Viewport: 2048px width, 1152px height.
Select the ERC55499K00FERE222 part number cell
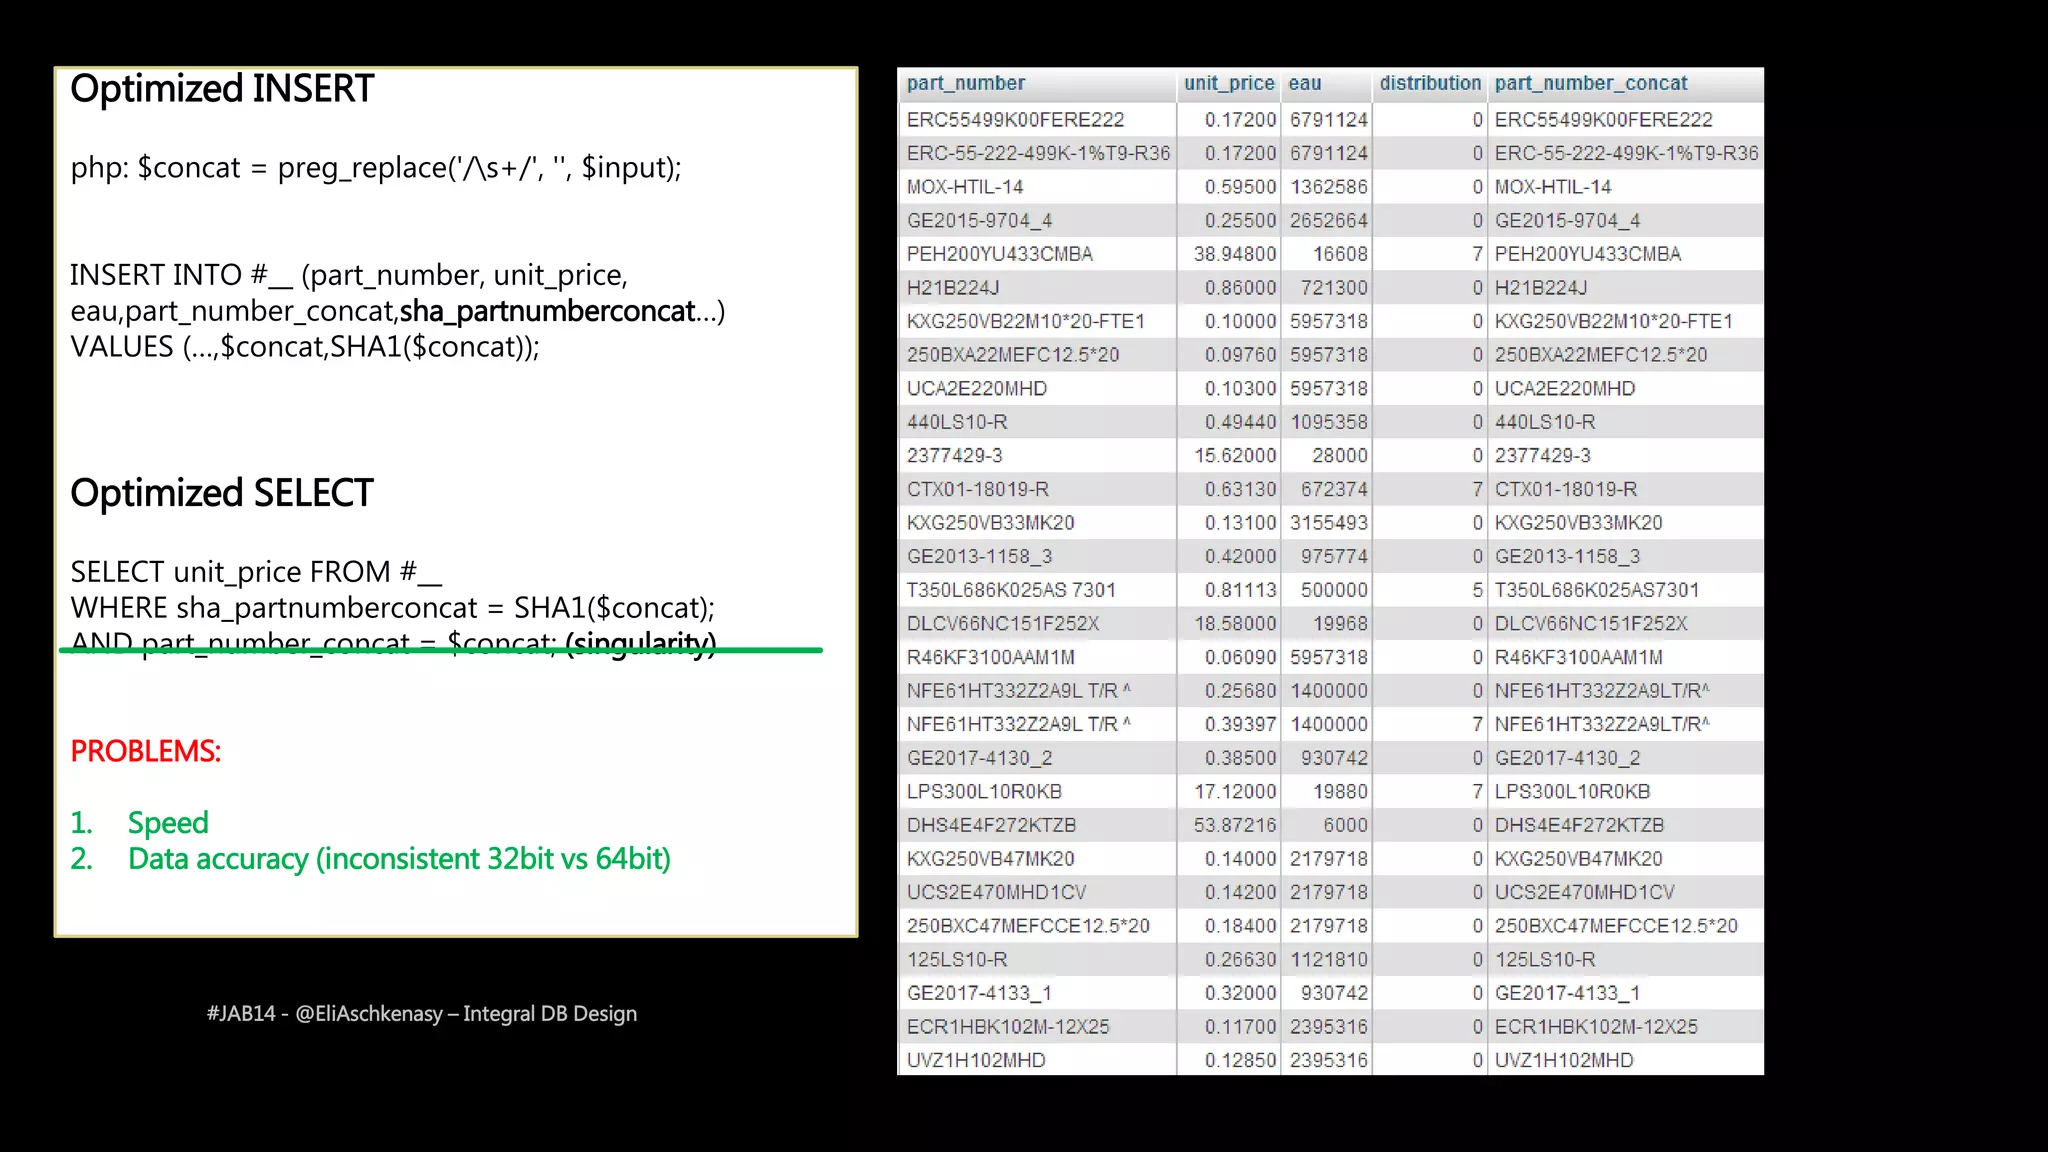1015,120
